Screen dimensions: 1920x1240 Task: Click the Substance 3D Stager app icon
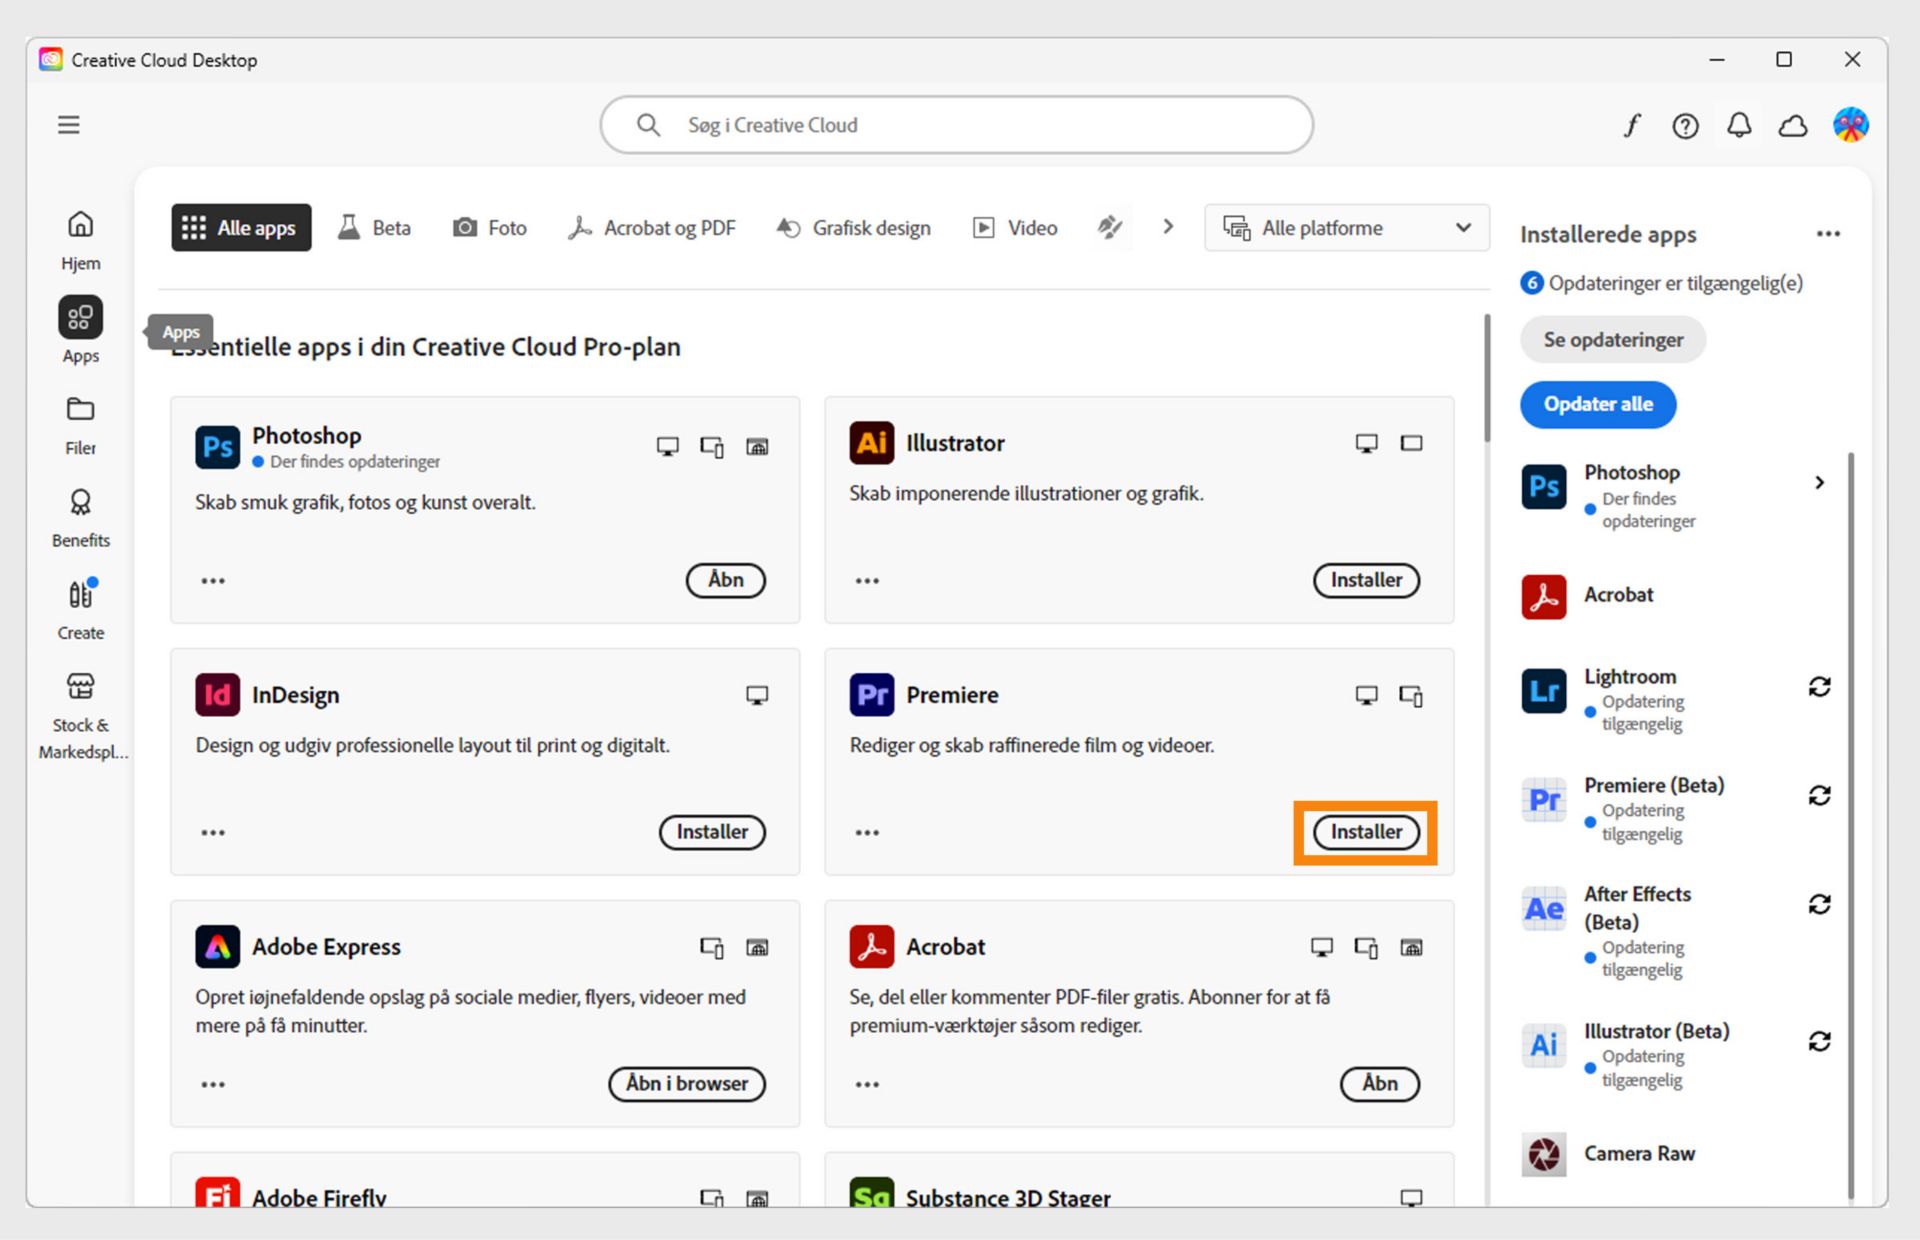871,1192
